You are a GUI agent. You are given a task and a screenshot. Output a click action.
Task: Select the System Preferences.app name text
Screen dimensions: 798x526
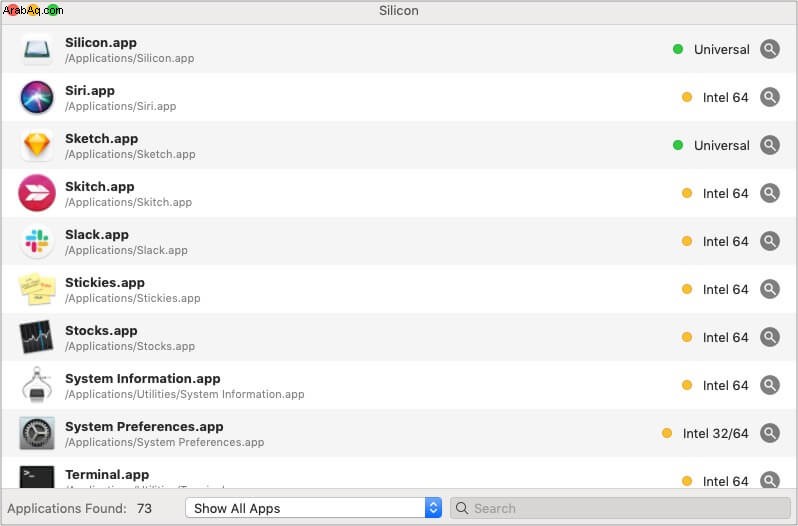point(144,426)
